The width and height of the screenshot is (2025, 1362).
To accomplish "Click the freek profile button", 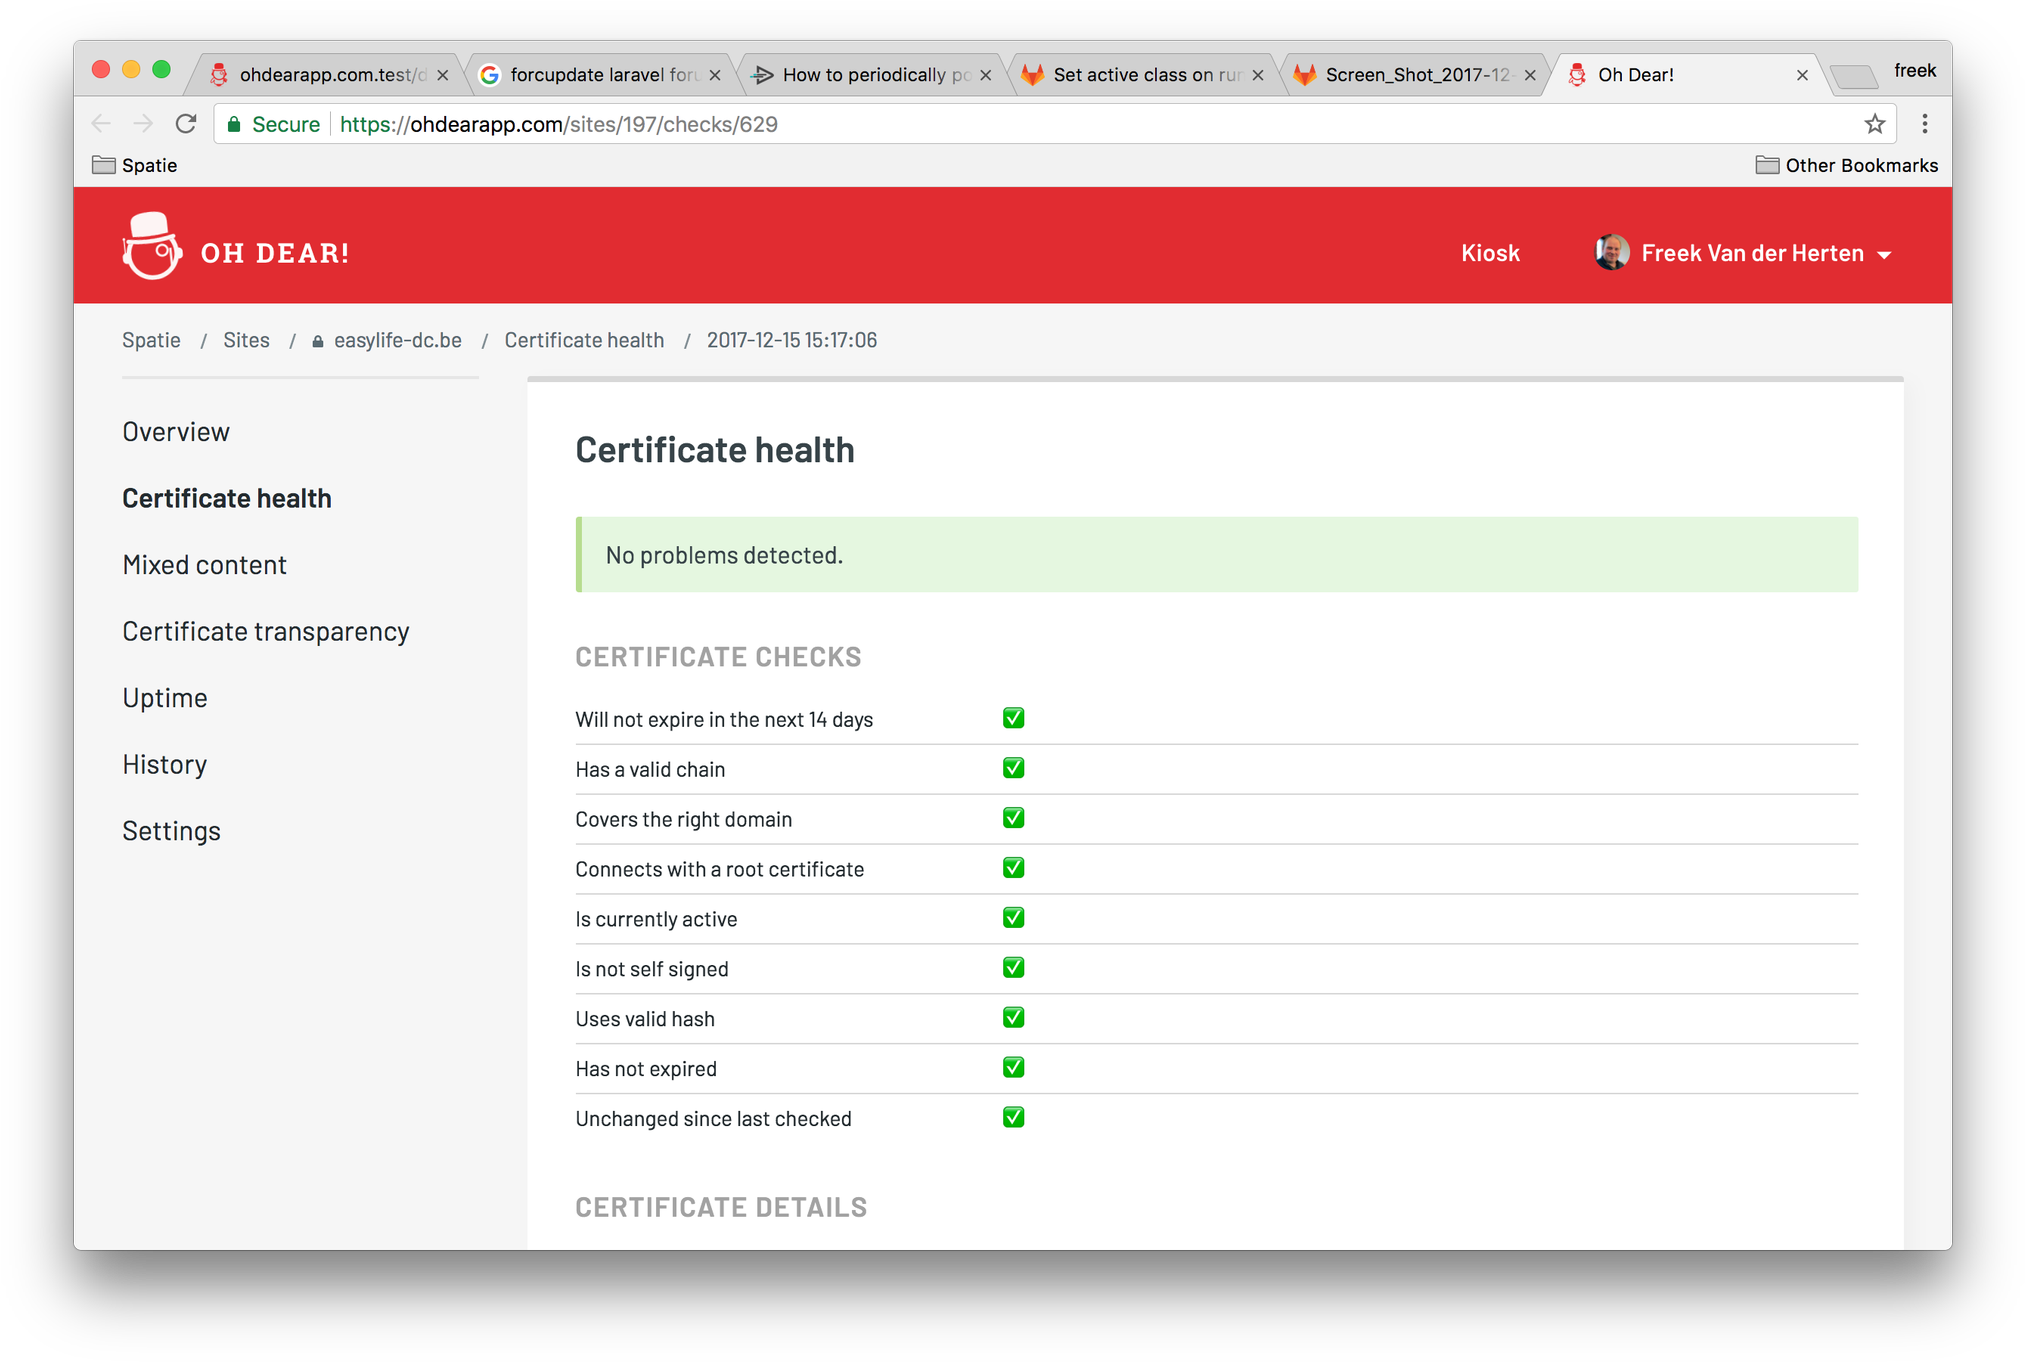I will [x=1915, y=71].
